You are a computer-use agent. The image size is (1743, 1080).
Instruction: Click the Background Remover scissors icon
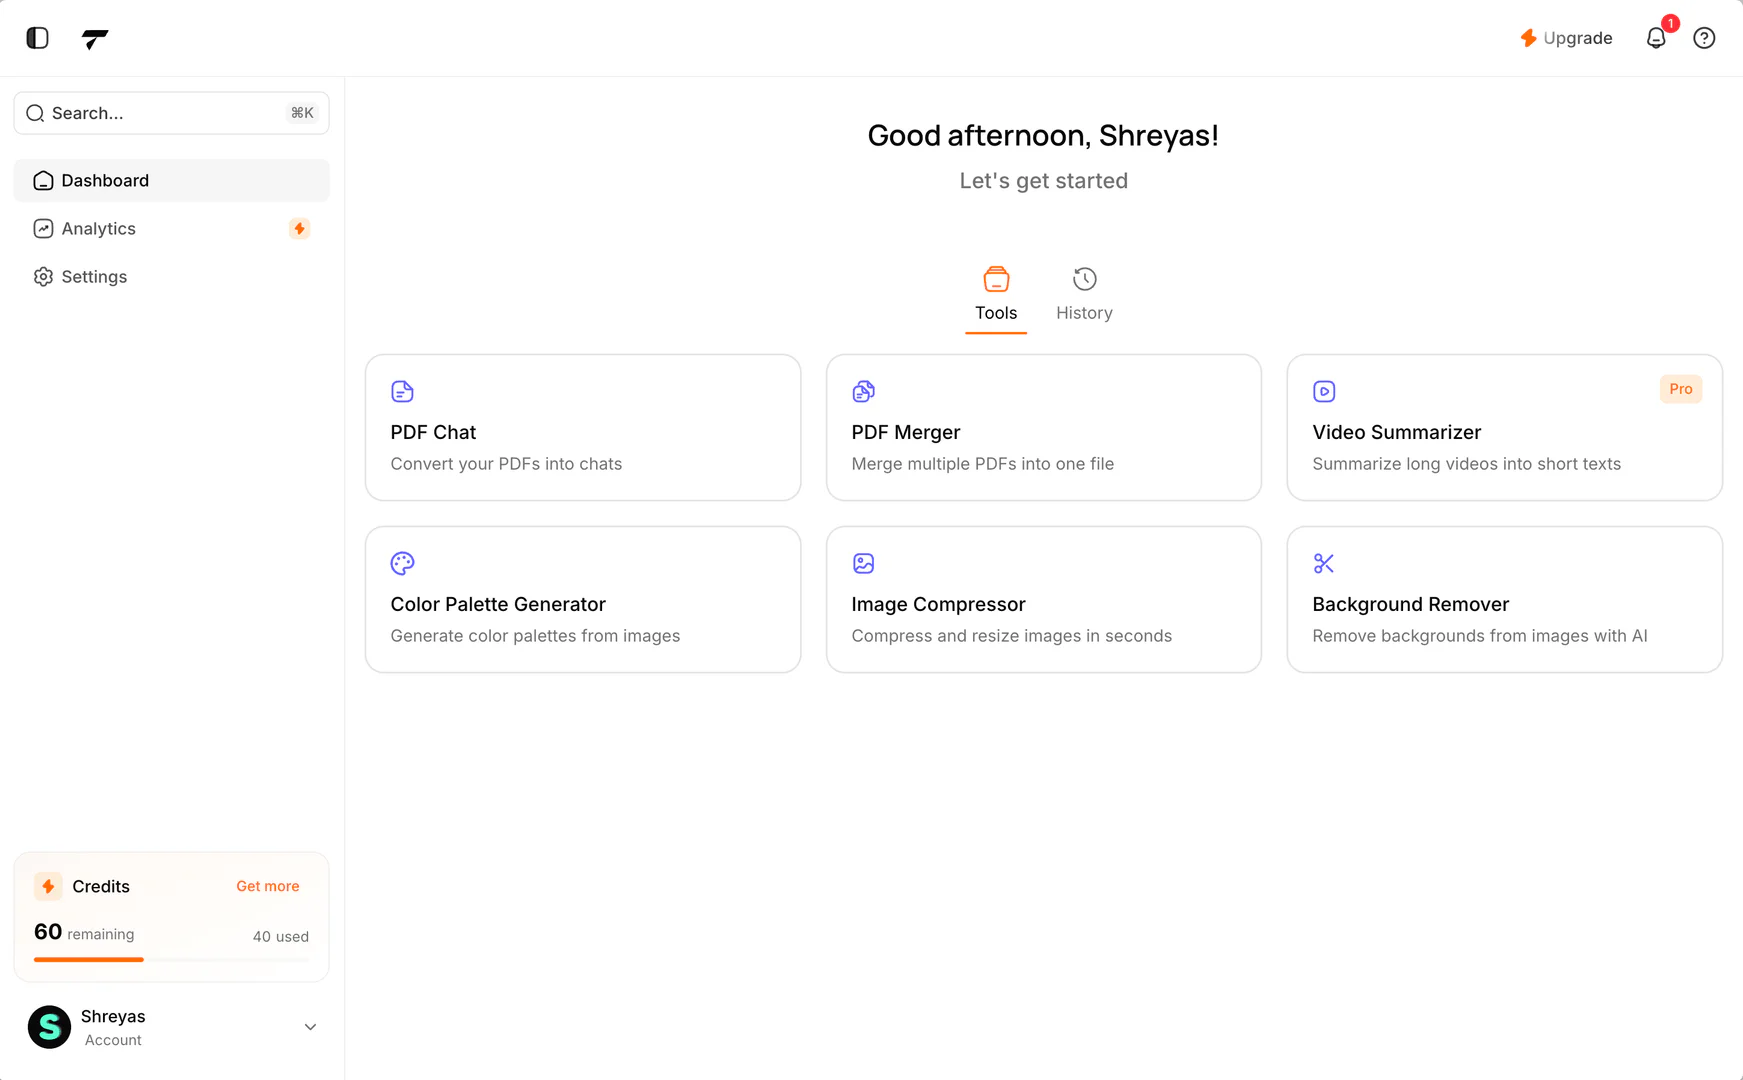pos(1324,563)
